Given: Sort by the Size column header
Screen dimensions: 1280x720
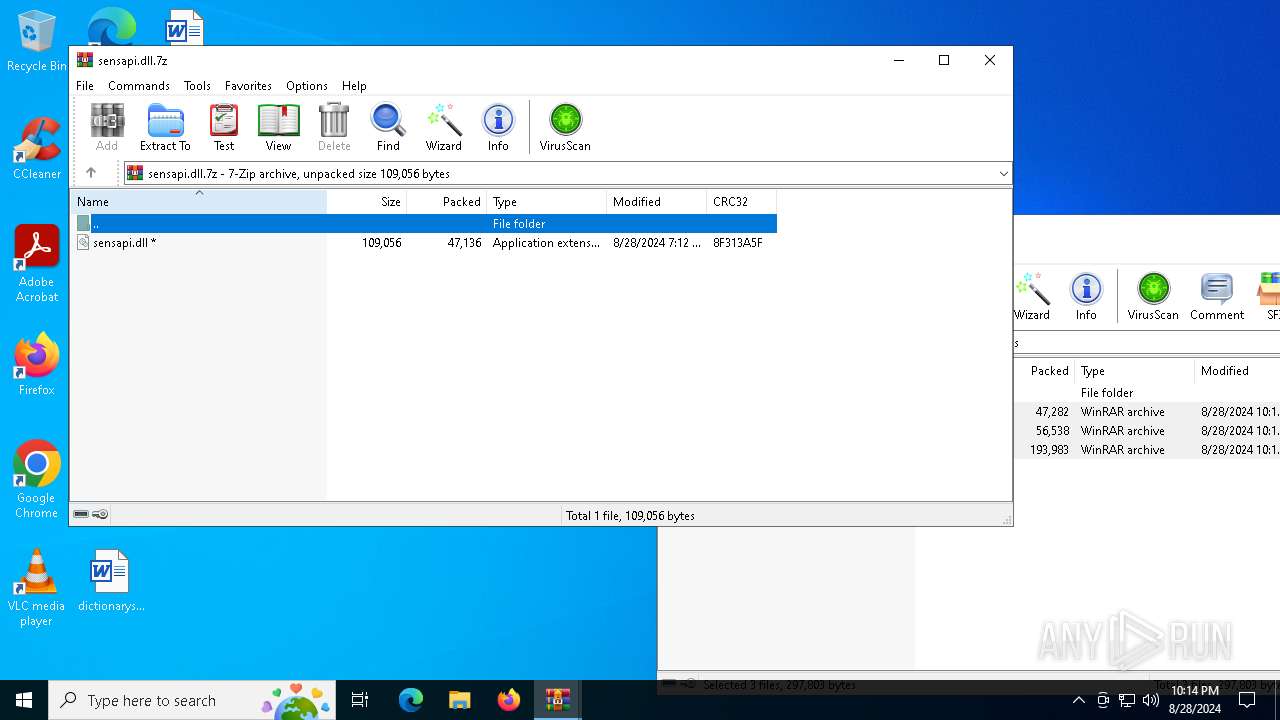Looking at the screenshot, I should point(366,201).
